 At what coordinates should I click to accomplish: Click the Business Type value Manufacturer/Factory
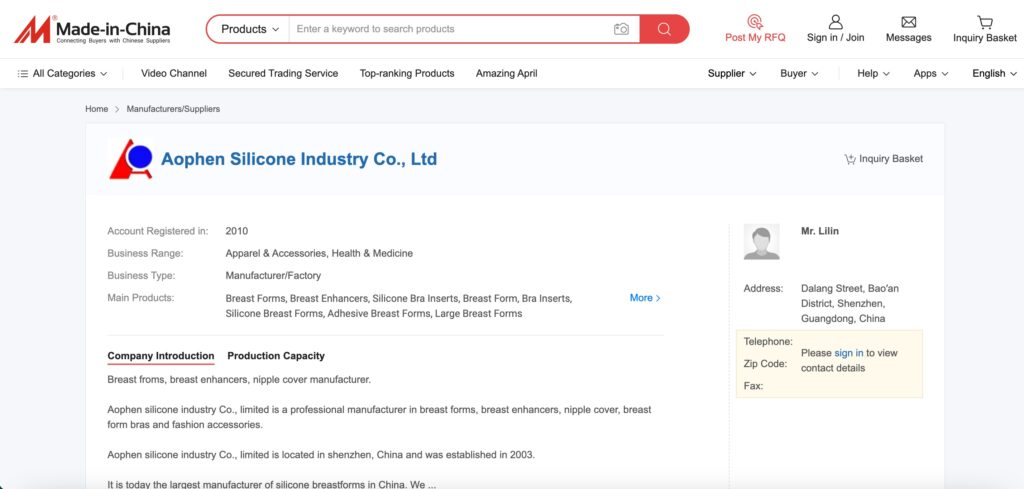click(x=273, y=276)
